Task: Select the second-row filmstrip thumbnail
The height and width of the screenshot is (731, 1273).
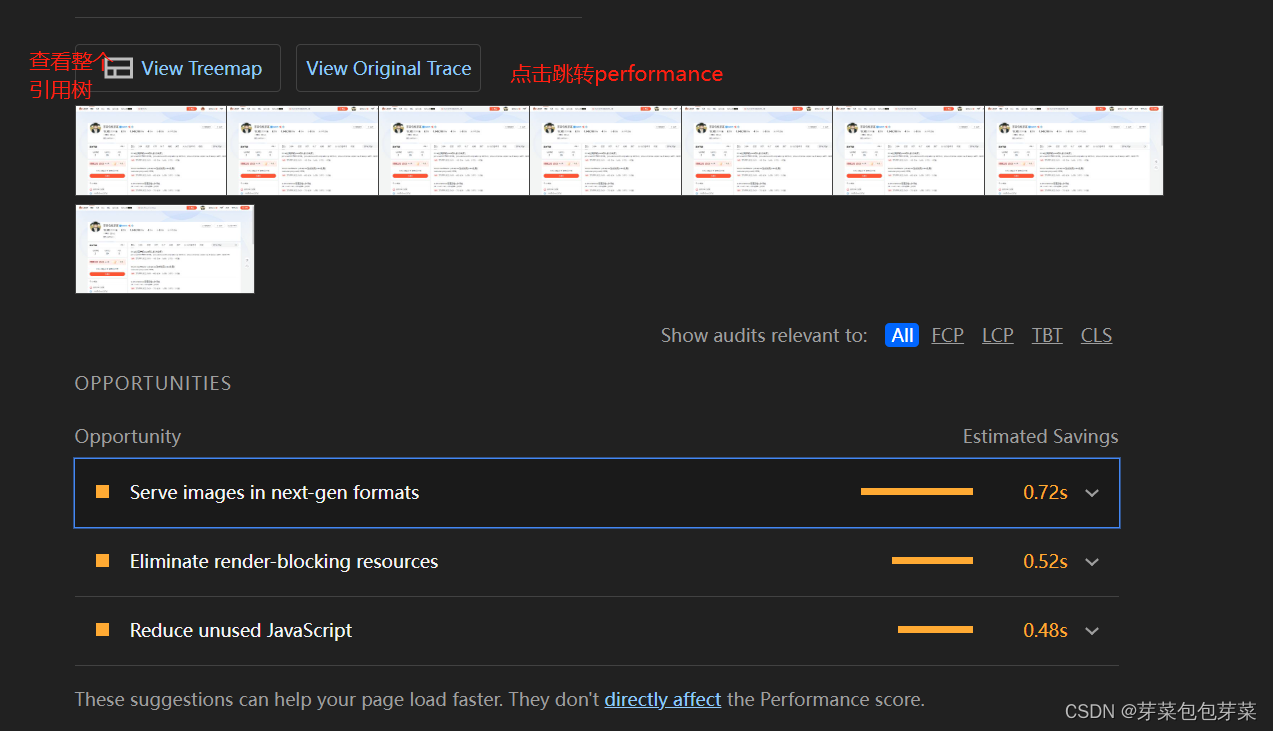Action: (x=165, y=249)
